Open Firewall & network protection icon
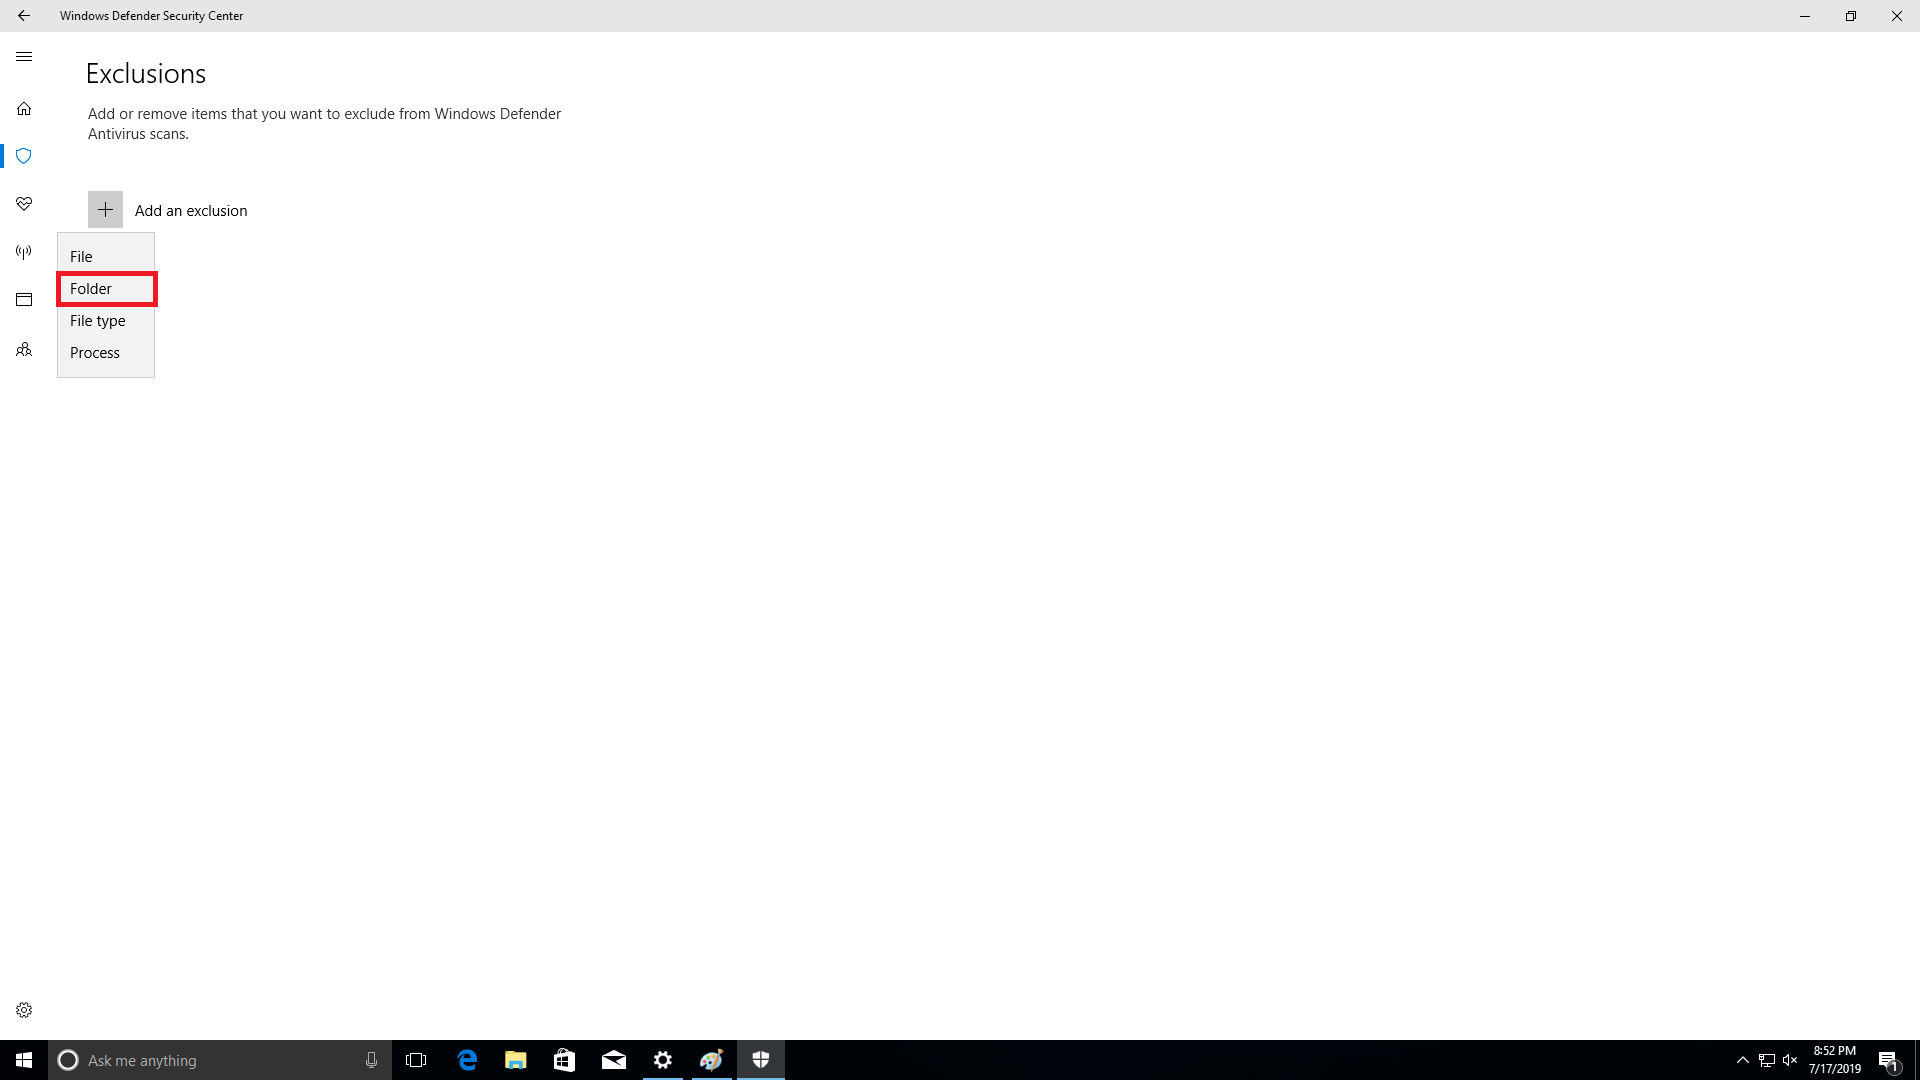 point(24,252)
